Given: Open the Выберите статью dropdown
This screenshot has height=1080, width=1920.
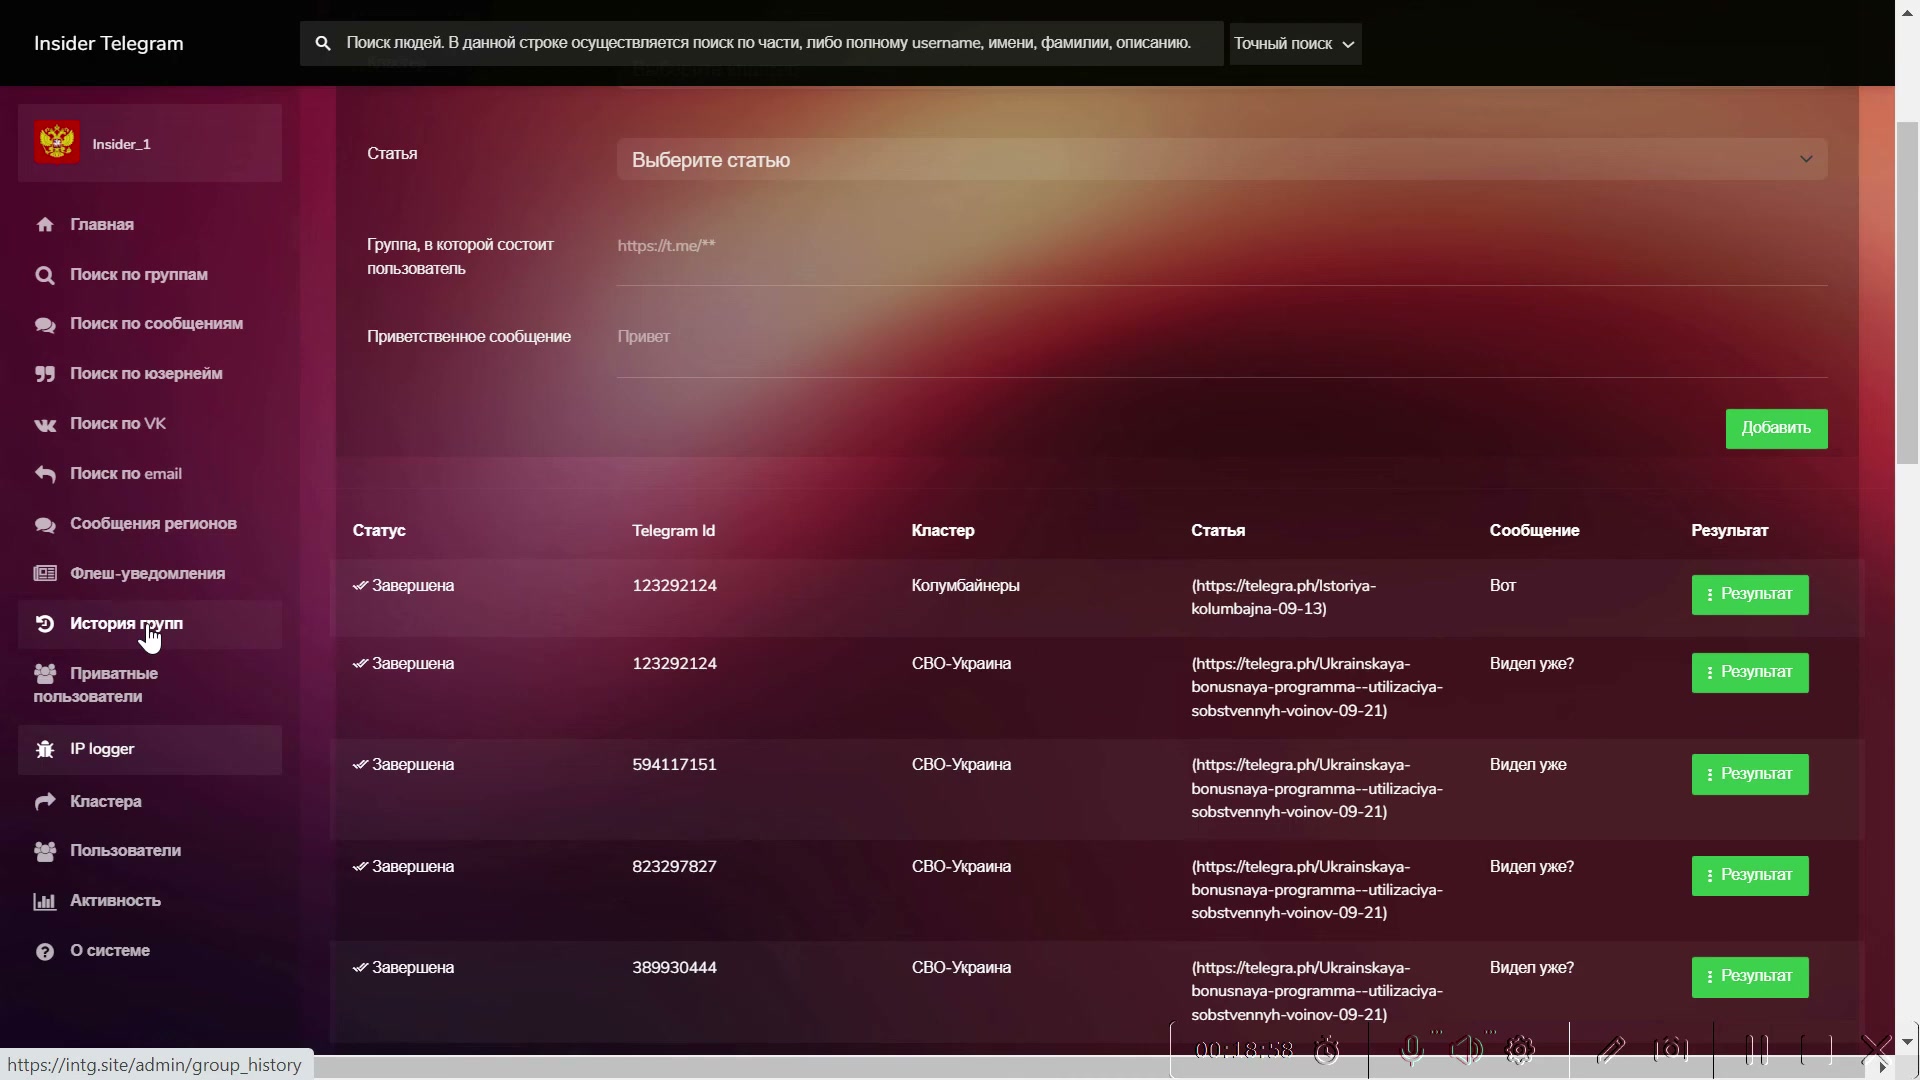Looking at the screenshot, I should tap(1222, 160).
